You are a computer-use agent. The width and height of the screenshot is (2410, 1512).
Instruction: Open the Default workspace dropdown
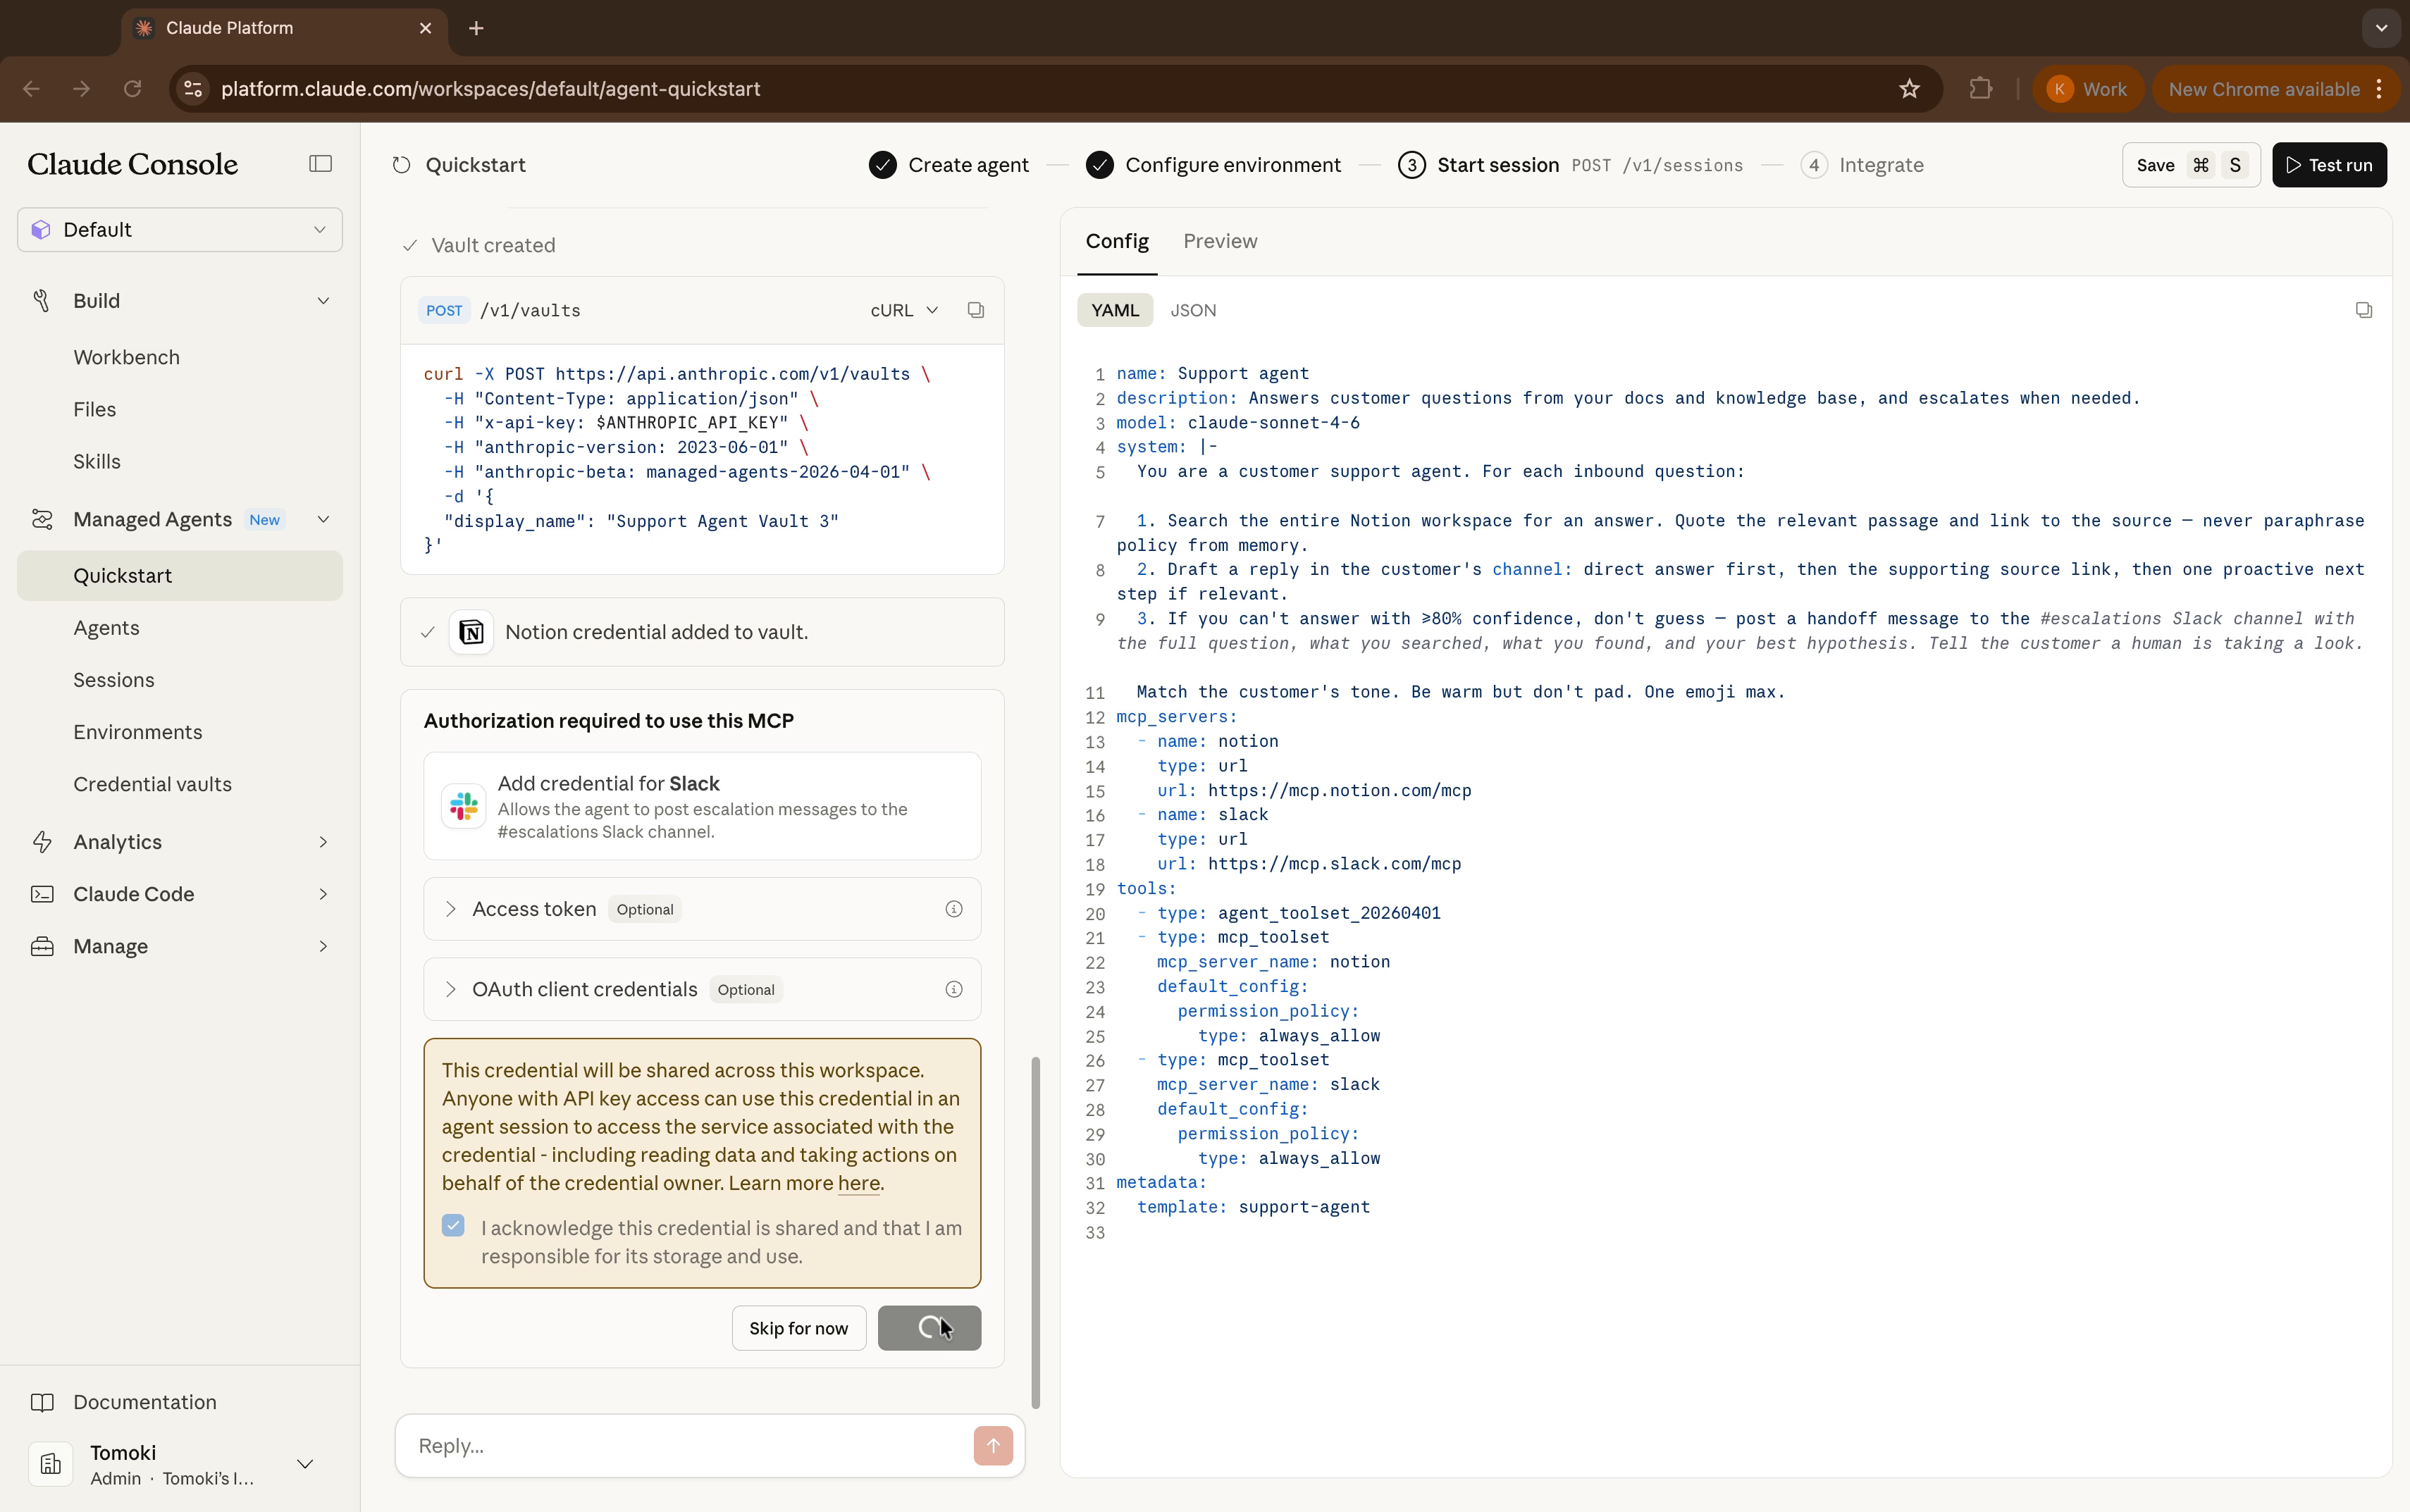coord(180,230)
